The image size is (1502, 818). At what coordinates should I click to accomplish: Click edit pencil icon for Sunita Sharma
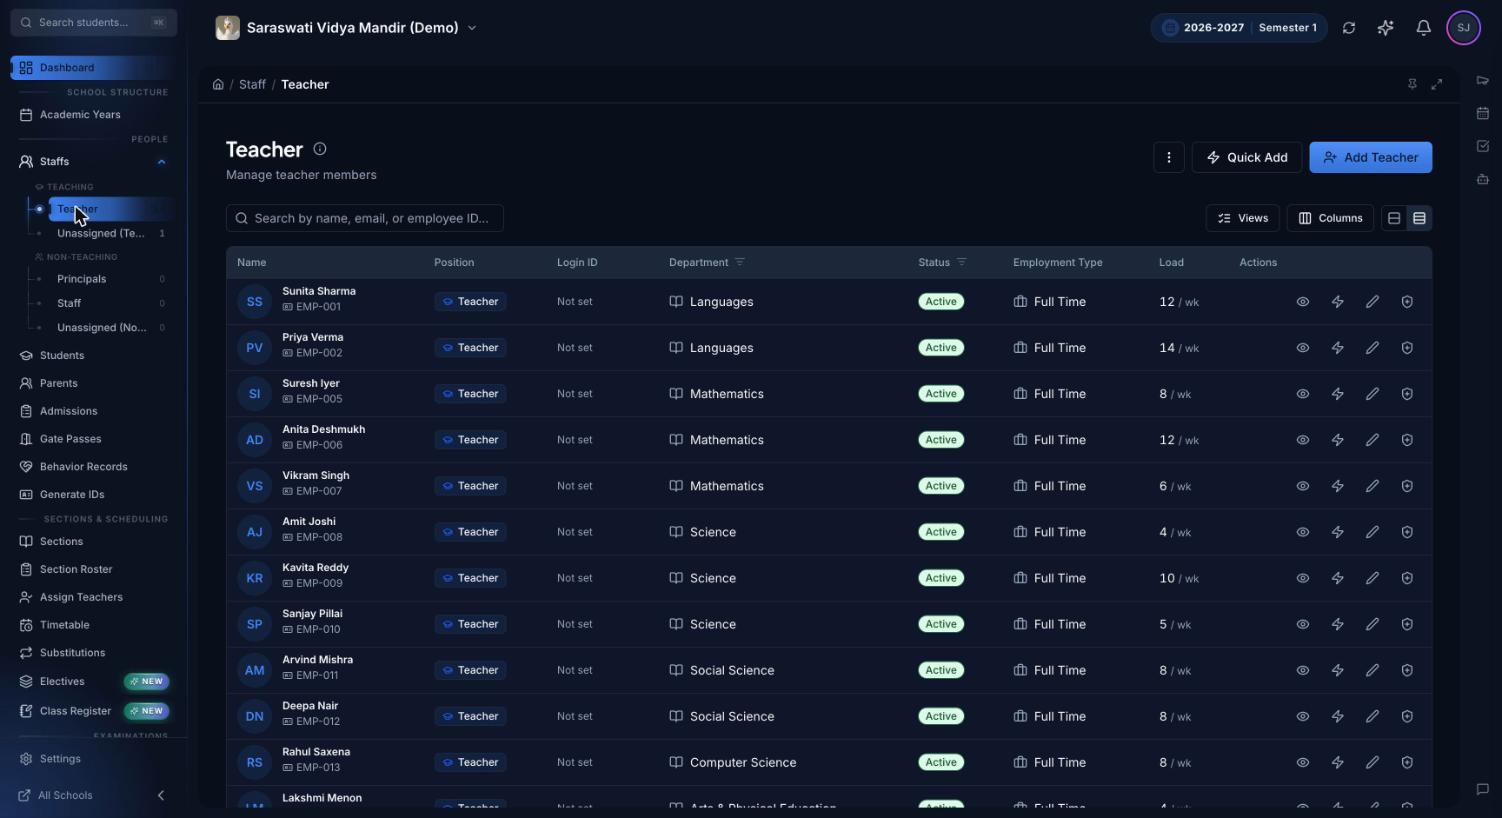pyautogui.click(x=1372, y=302)
